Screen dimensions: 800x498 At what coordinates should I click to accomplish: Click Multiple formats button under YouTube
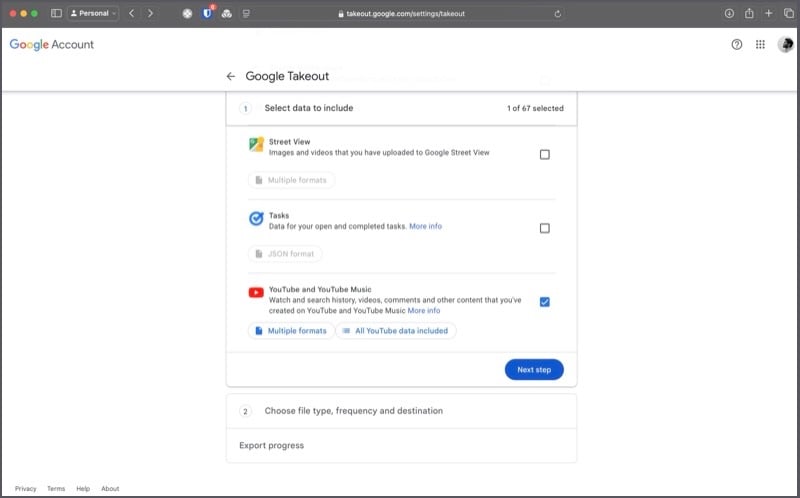point(291,331)
